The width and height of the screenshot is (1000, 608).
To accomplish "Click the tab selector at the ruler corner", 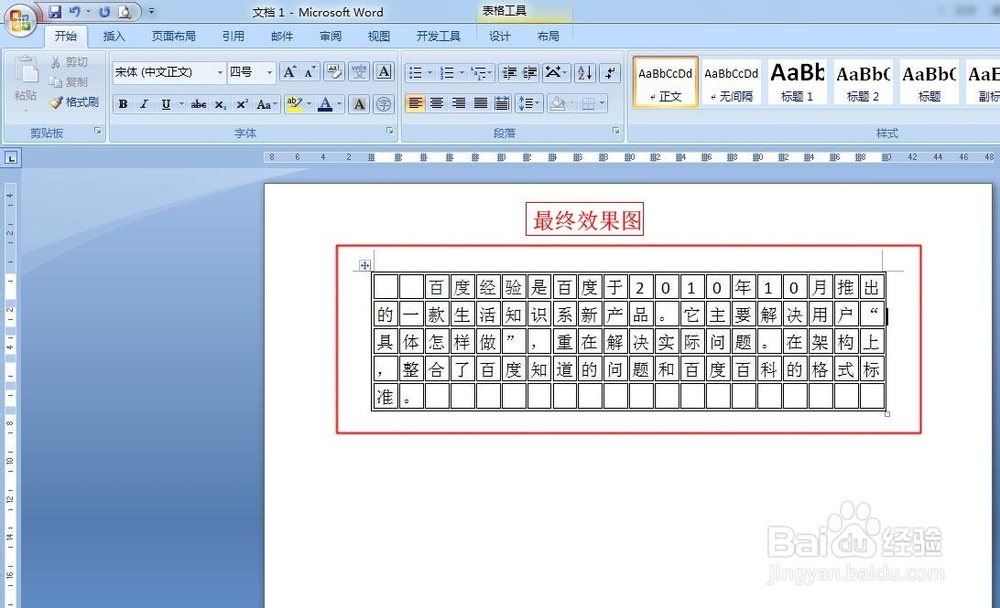I will tap(11, 158).
